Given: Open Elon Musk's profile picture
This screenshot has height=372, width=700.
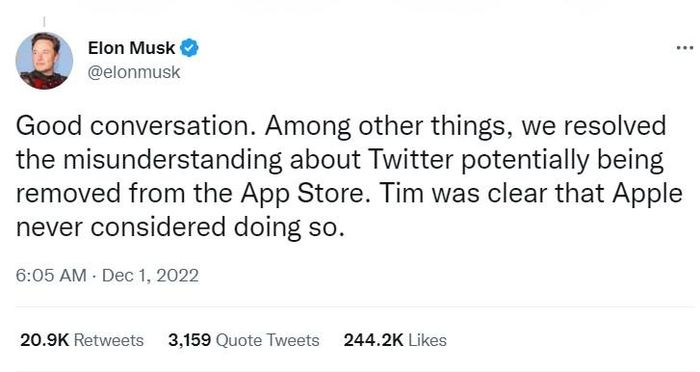Looking at the screenshot, I should click(44, 61).
